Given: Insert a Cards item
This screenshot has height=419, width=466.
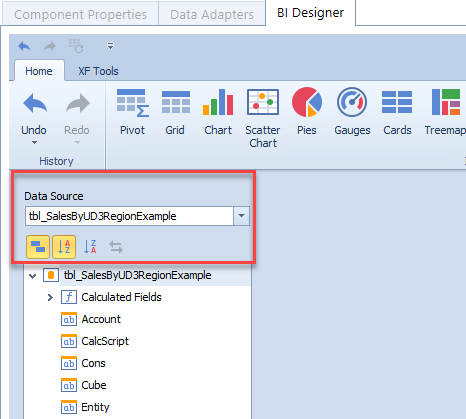Looking at the screenshot, I should click(397, 112).
